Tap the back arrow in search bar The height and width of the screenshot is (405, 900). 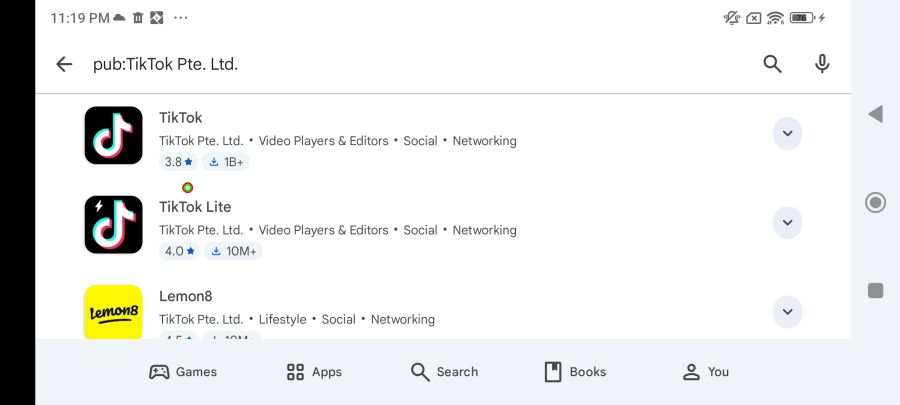pos(64,64)
